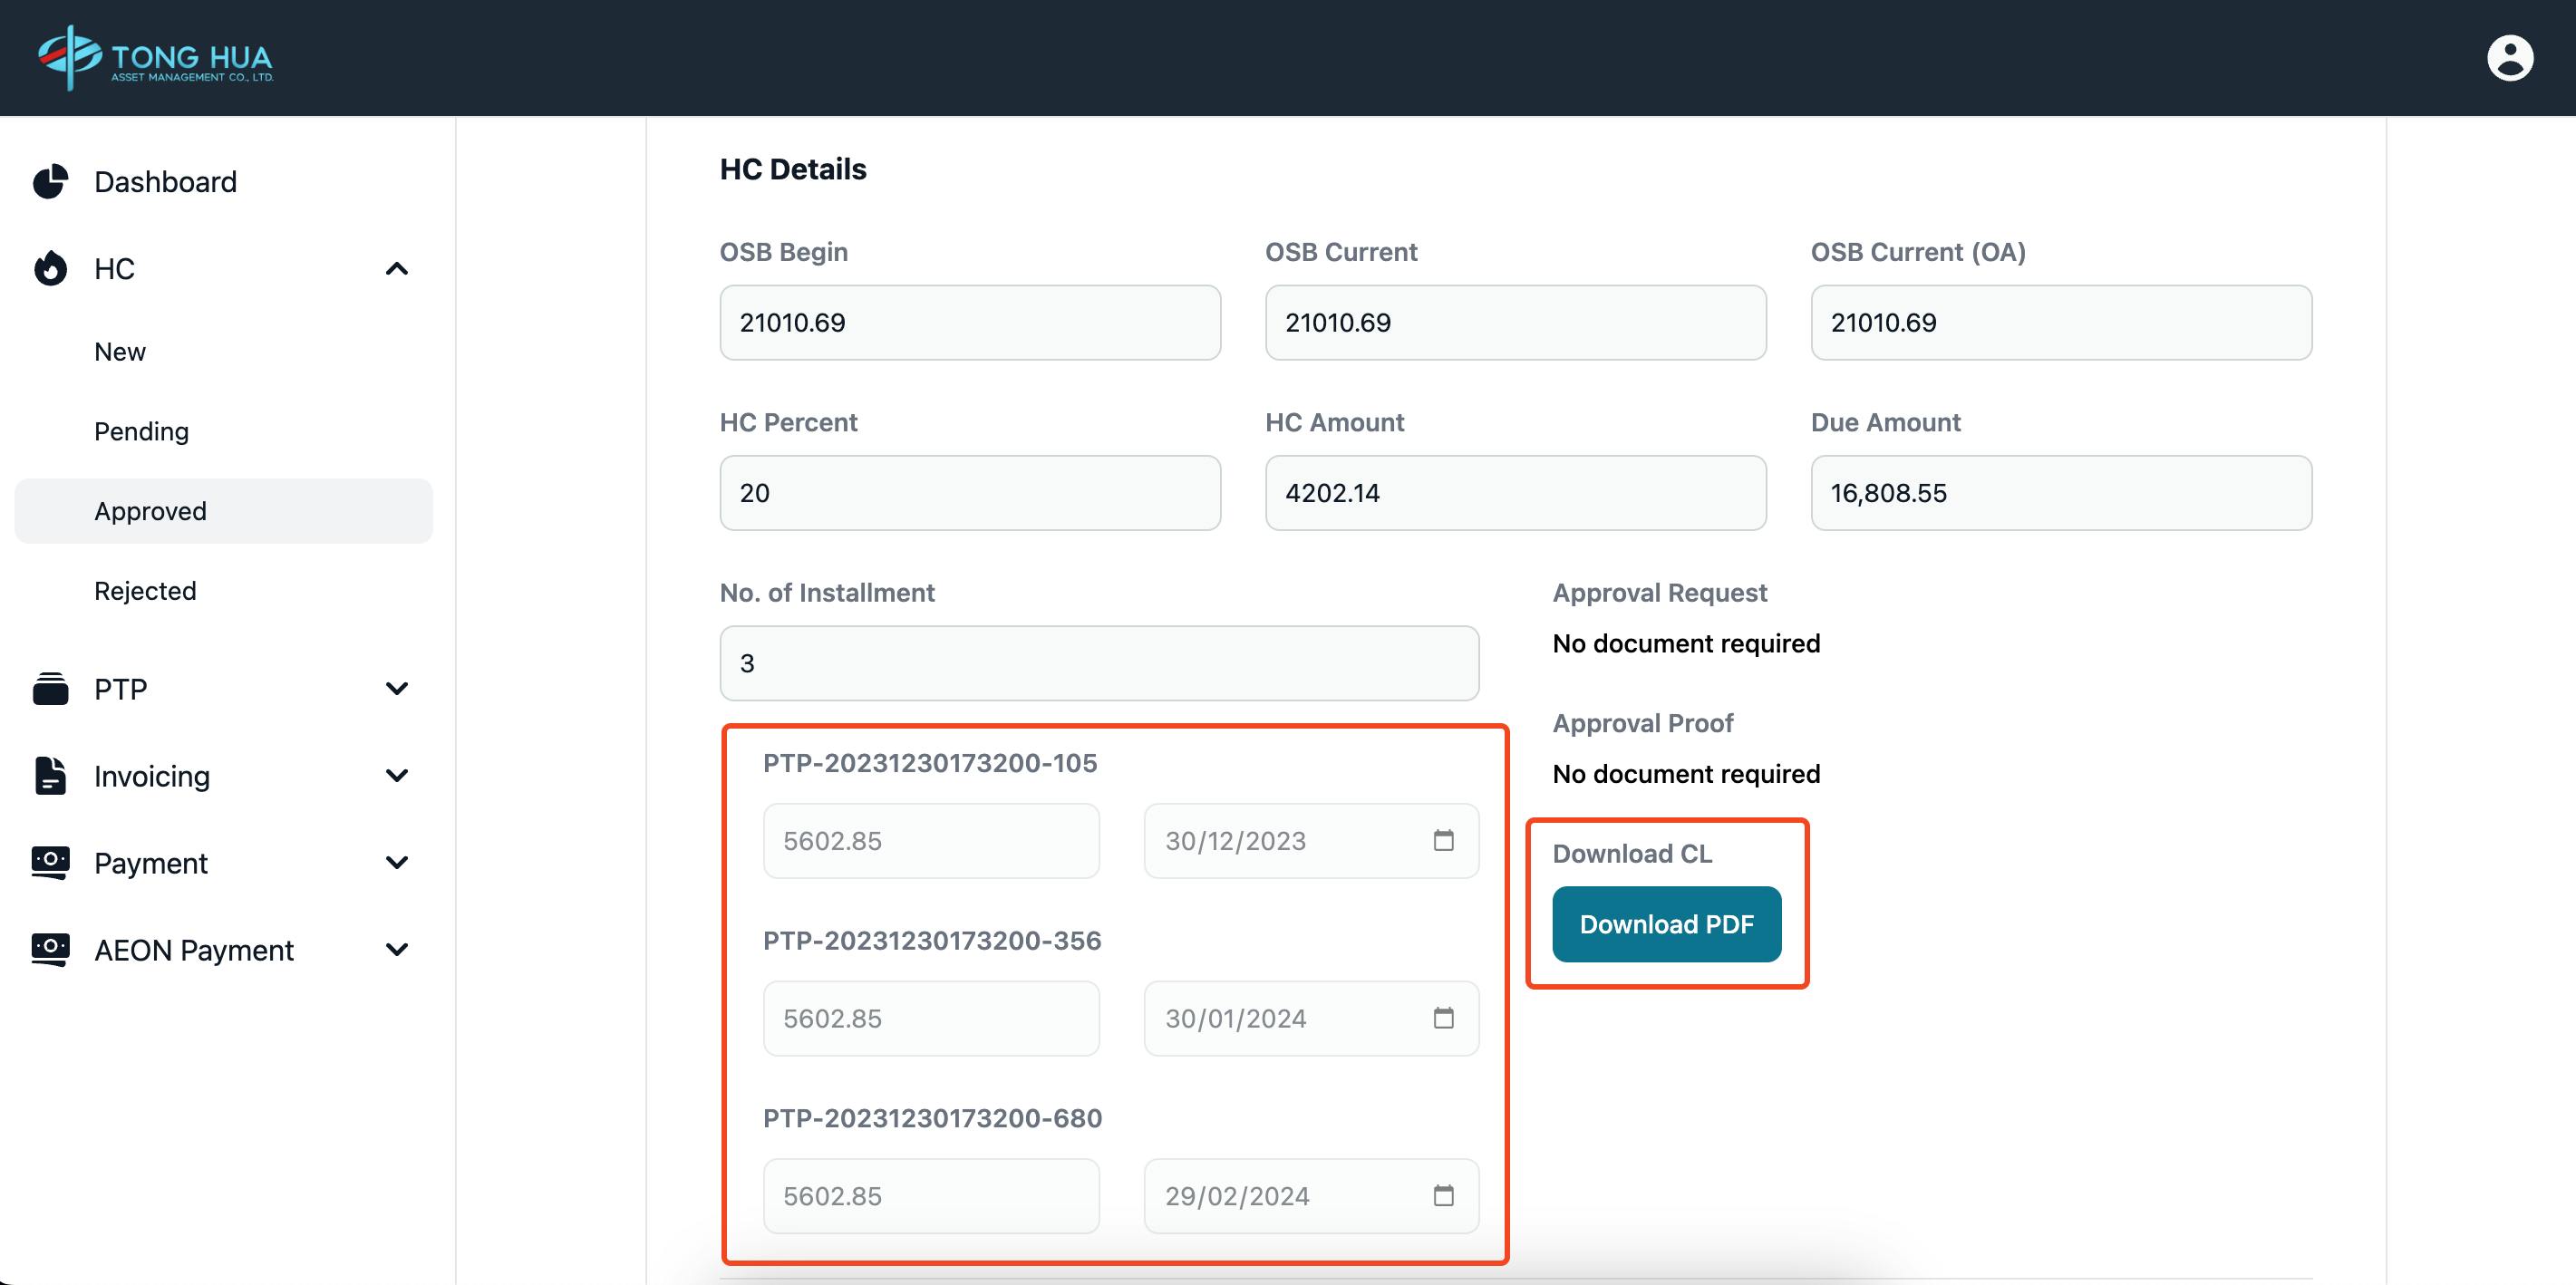2576x1285 pixels.
Task: Click the Approval Proof label
Action: (1643, 723)
